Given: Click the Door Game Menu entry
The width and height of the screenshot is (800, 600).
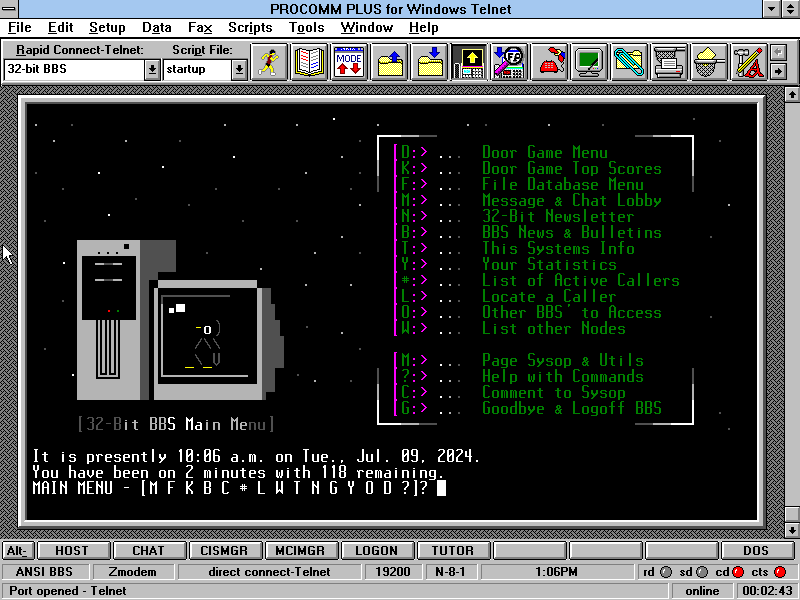Looking at the screenshot, I should click(545, 152).
